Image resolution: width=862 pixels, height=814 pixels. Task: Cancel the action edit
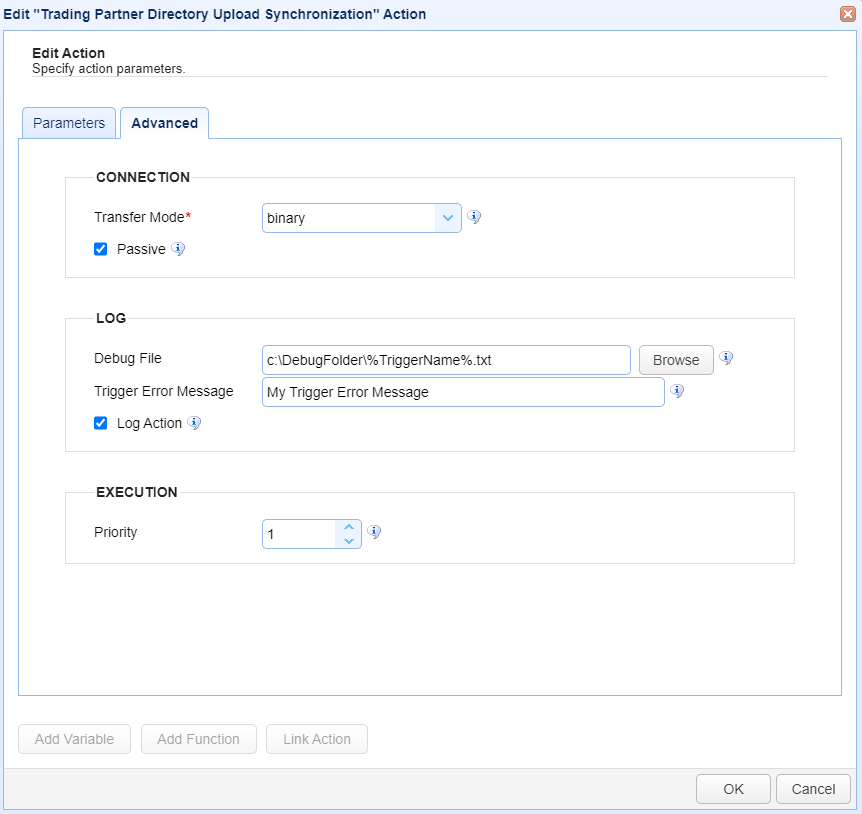[813, 789]
